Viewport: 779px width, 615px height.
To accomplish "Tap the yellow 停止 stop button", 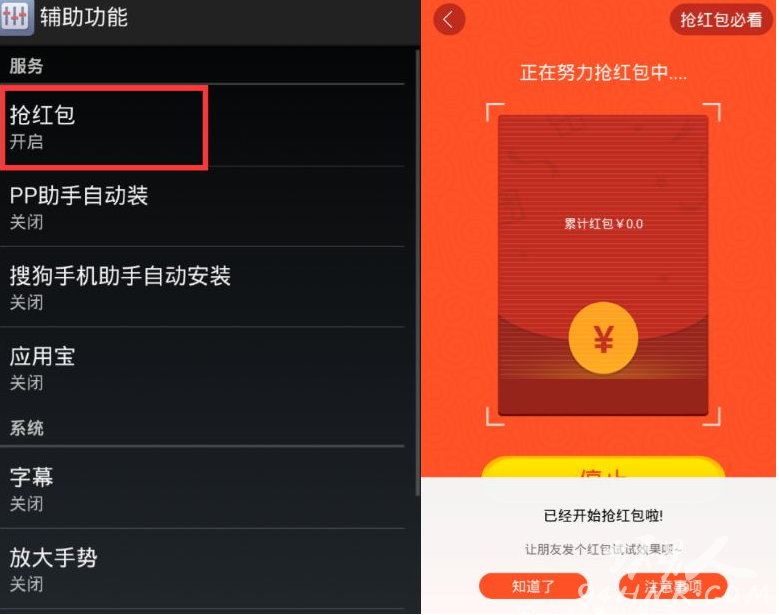I will [603, 467].
